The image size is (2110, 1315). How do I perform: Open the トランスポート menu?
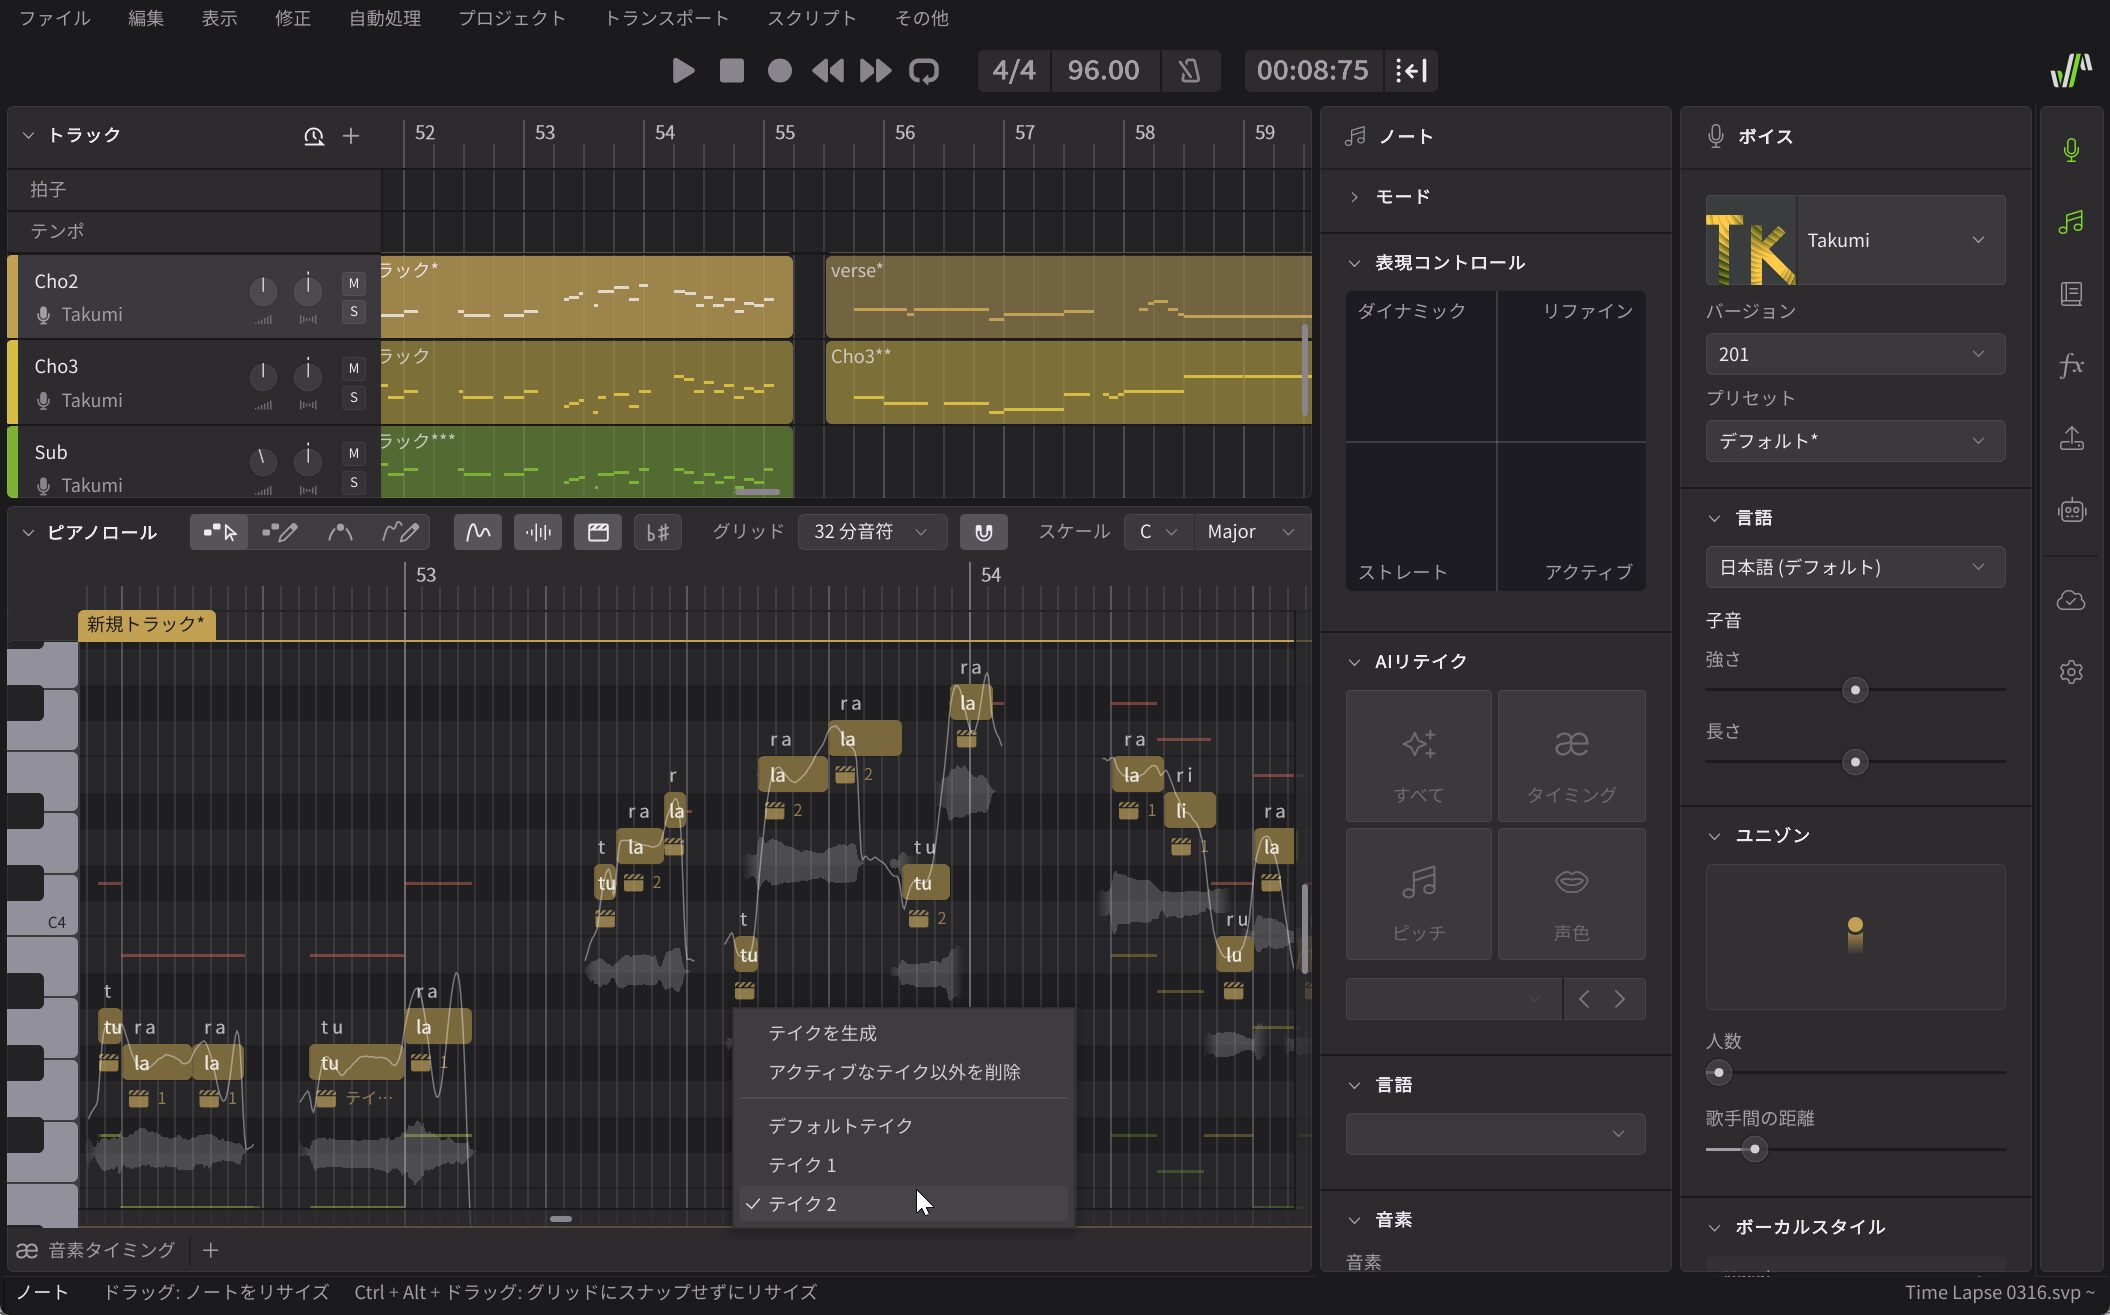click(x=666, y=18)
